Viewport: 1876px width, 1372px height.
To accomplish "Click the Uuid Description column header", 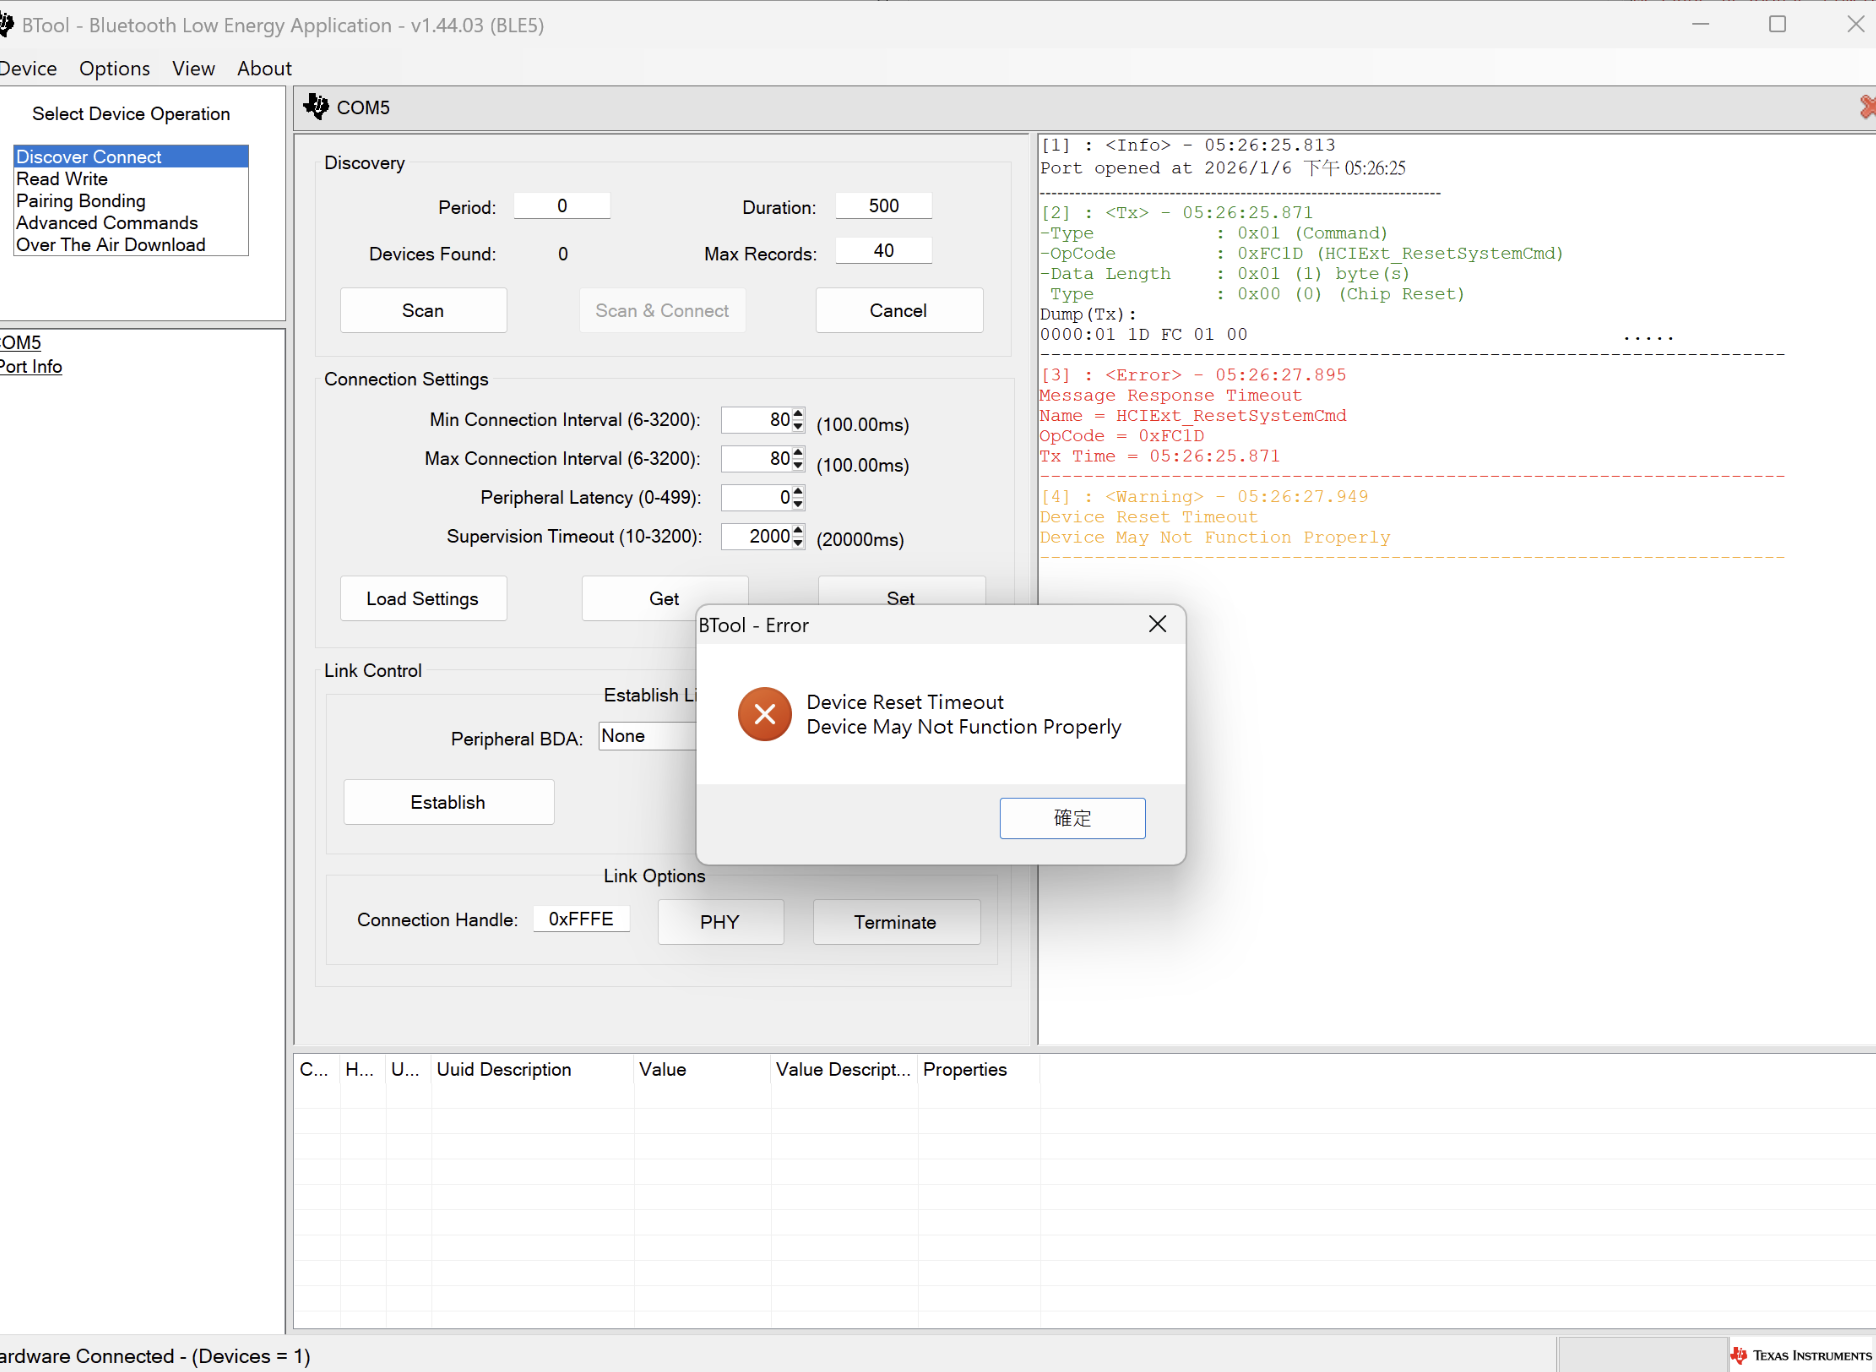I will [x=504, y=1070].
